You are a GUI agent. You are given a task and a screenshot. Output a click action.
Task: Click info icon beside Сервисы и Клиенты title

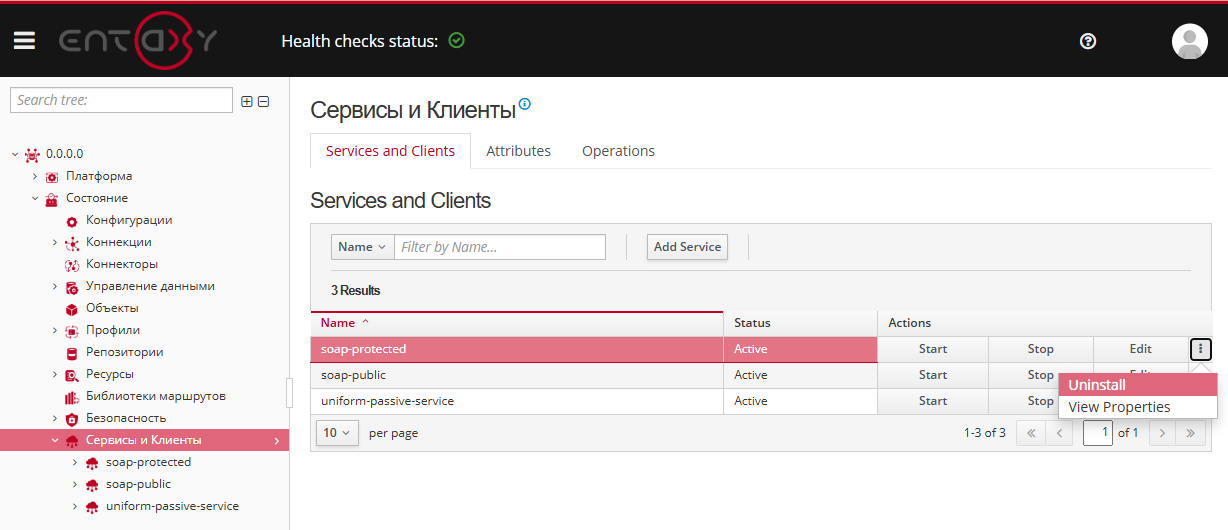click(525, 104)
